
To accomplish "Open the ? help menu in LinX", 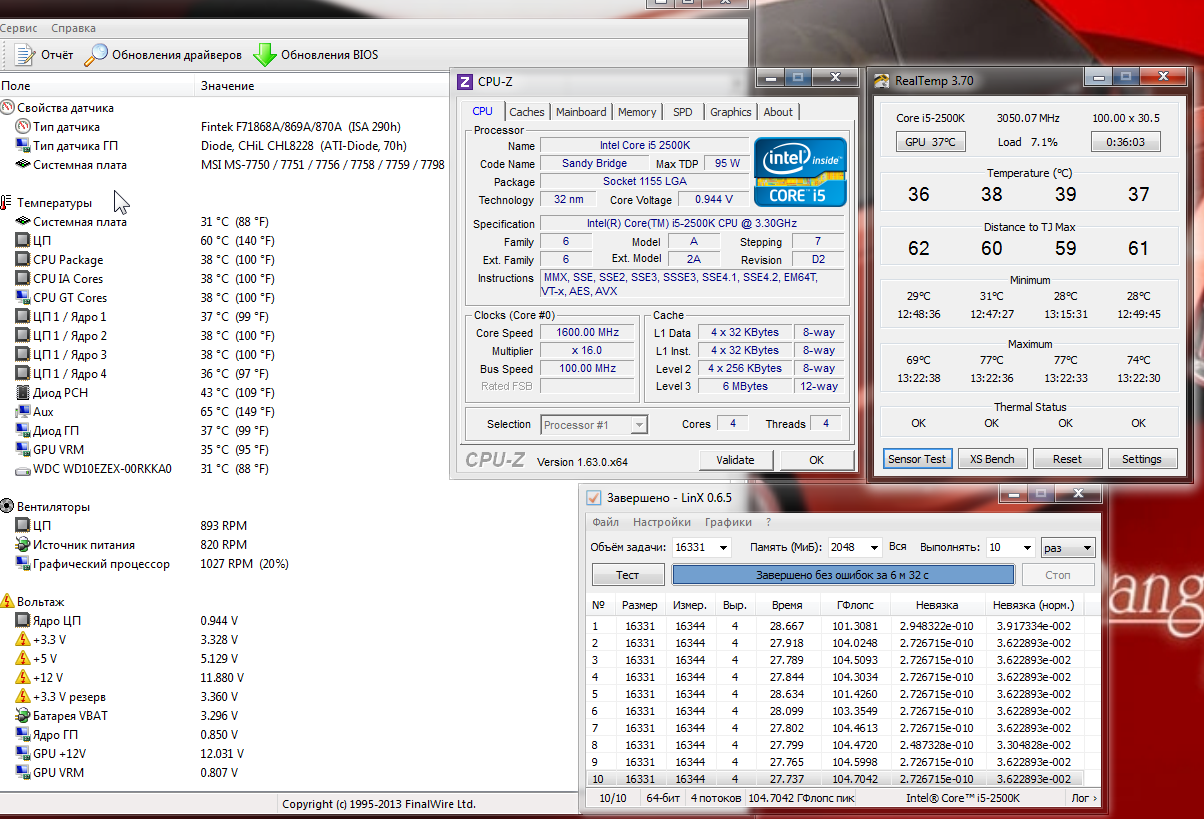I will [769, 522].
